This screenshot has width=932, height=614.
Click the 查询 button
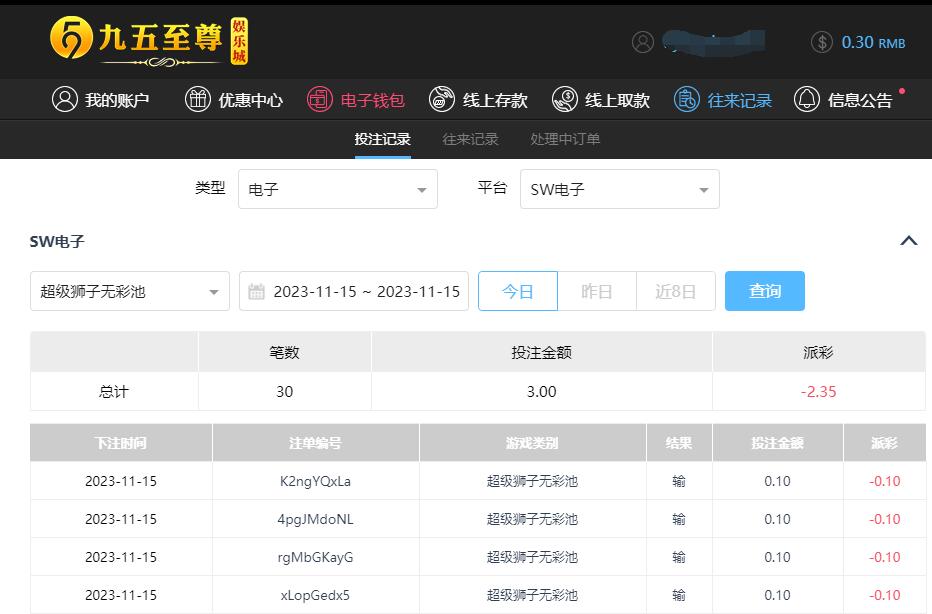pyautogui.click(x=765, y=291)
